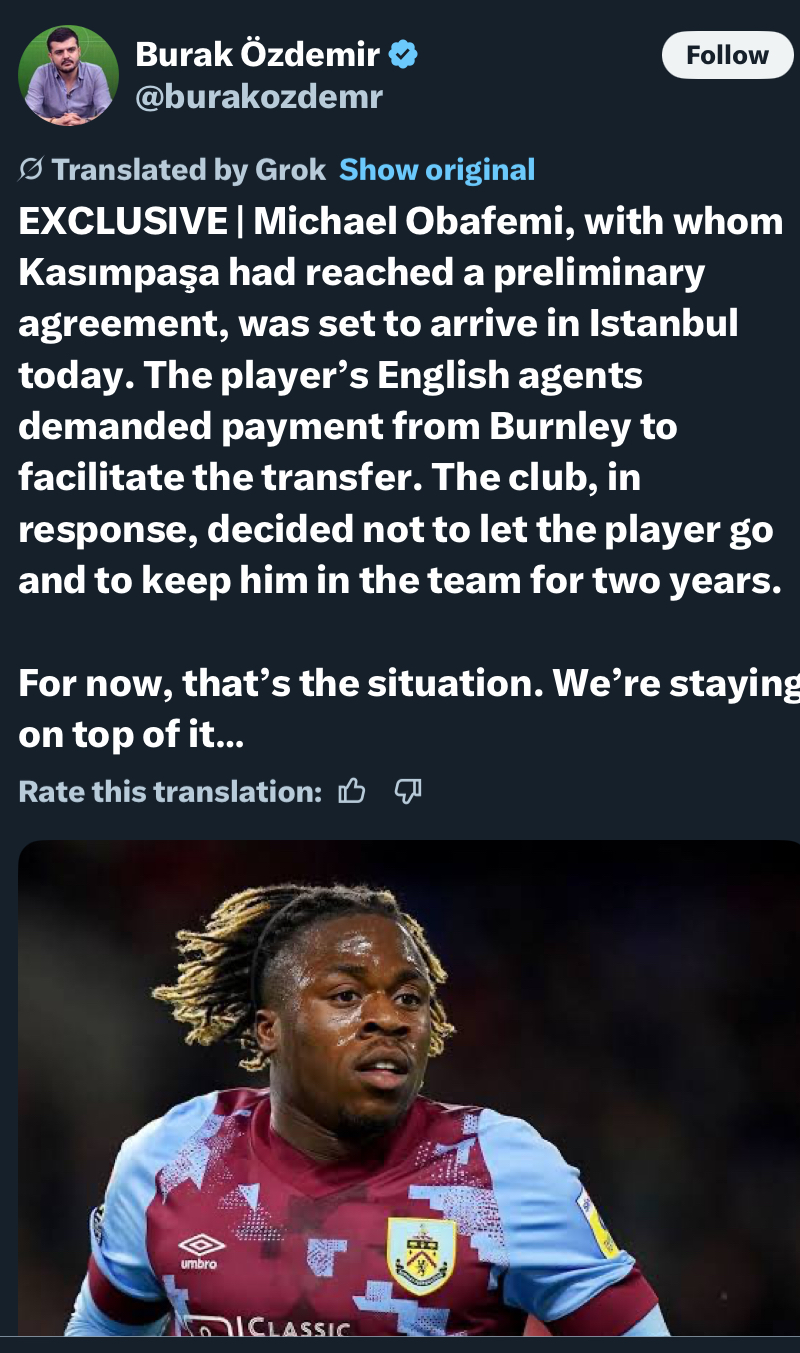
Task: Open the attached player photo
Action: (409, 1088)
